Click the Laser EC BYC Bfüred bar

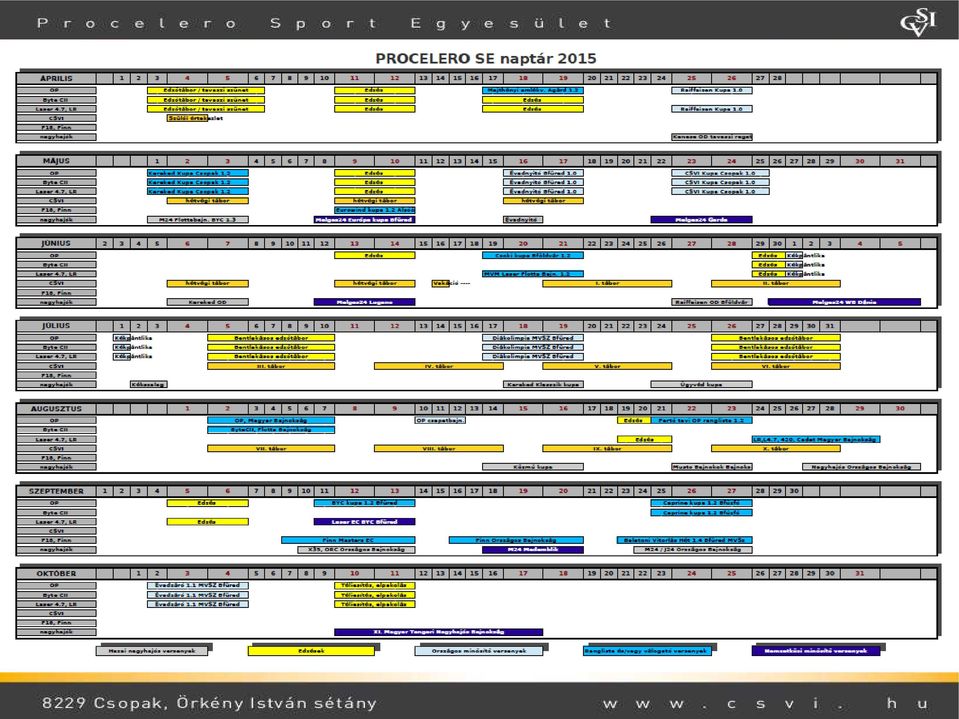tap(365, 522)
